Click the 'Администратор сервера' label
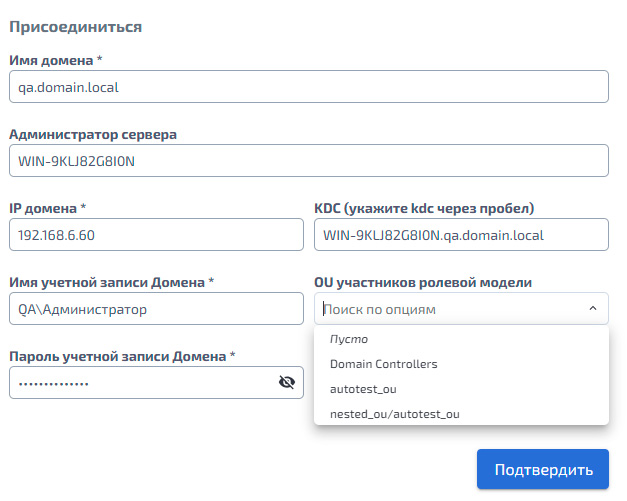 point(93,134)
